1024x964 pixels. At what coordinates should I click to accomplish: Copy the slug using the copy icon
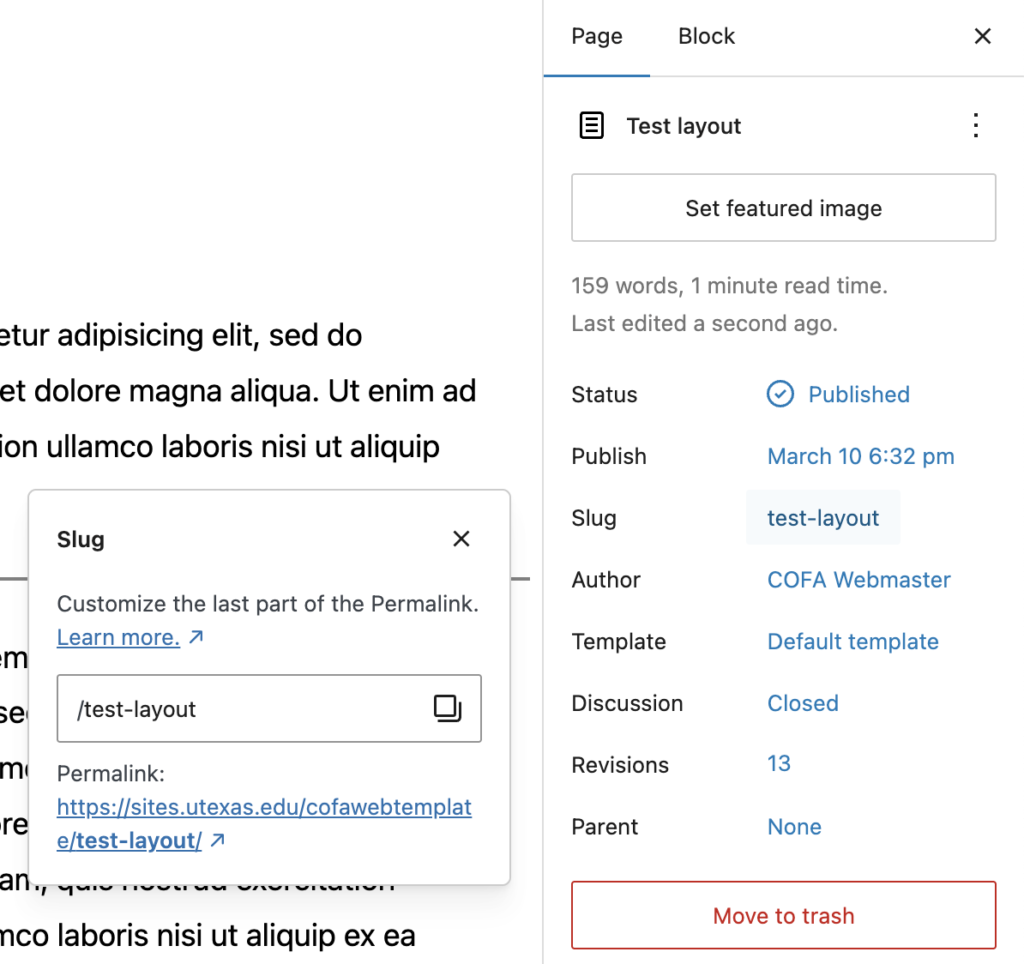447,709
